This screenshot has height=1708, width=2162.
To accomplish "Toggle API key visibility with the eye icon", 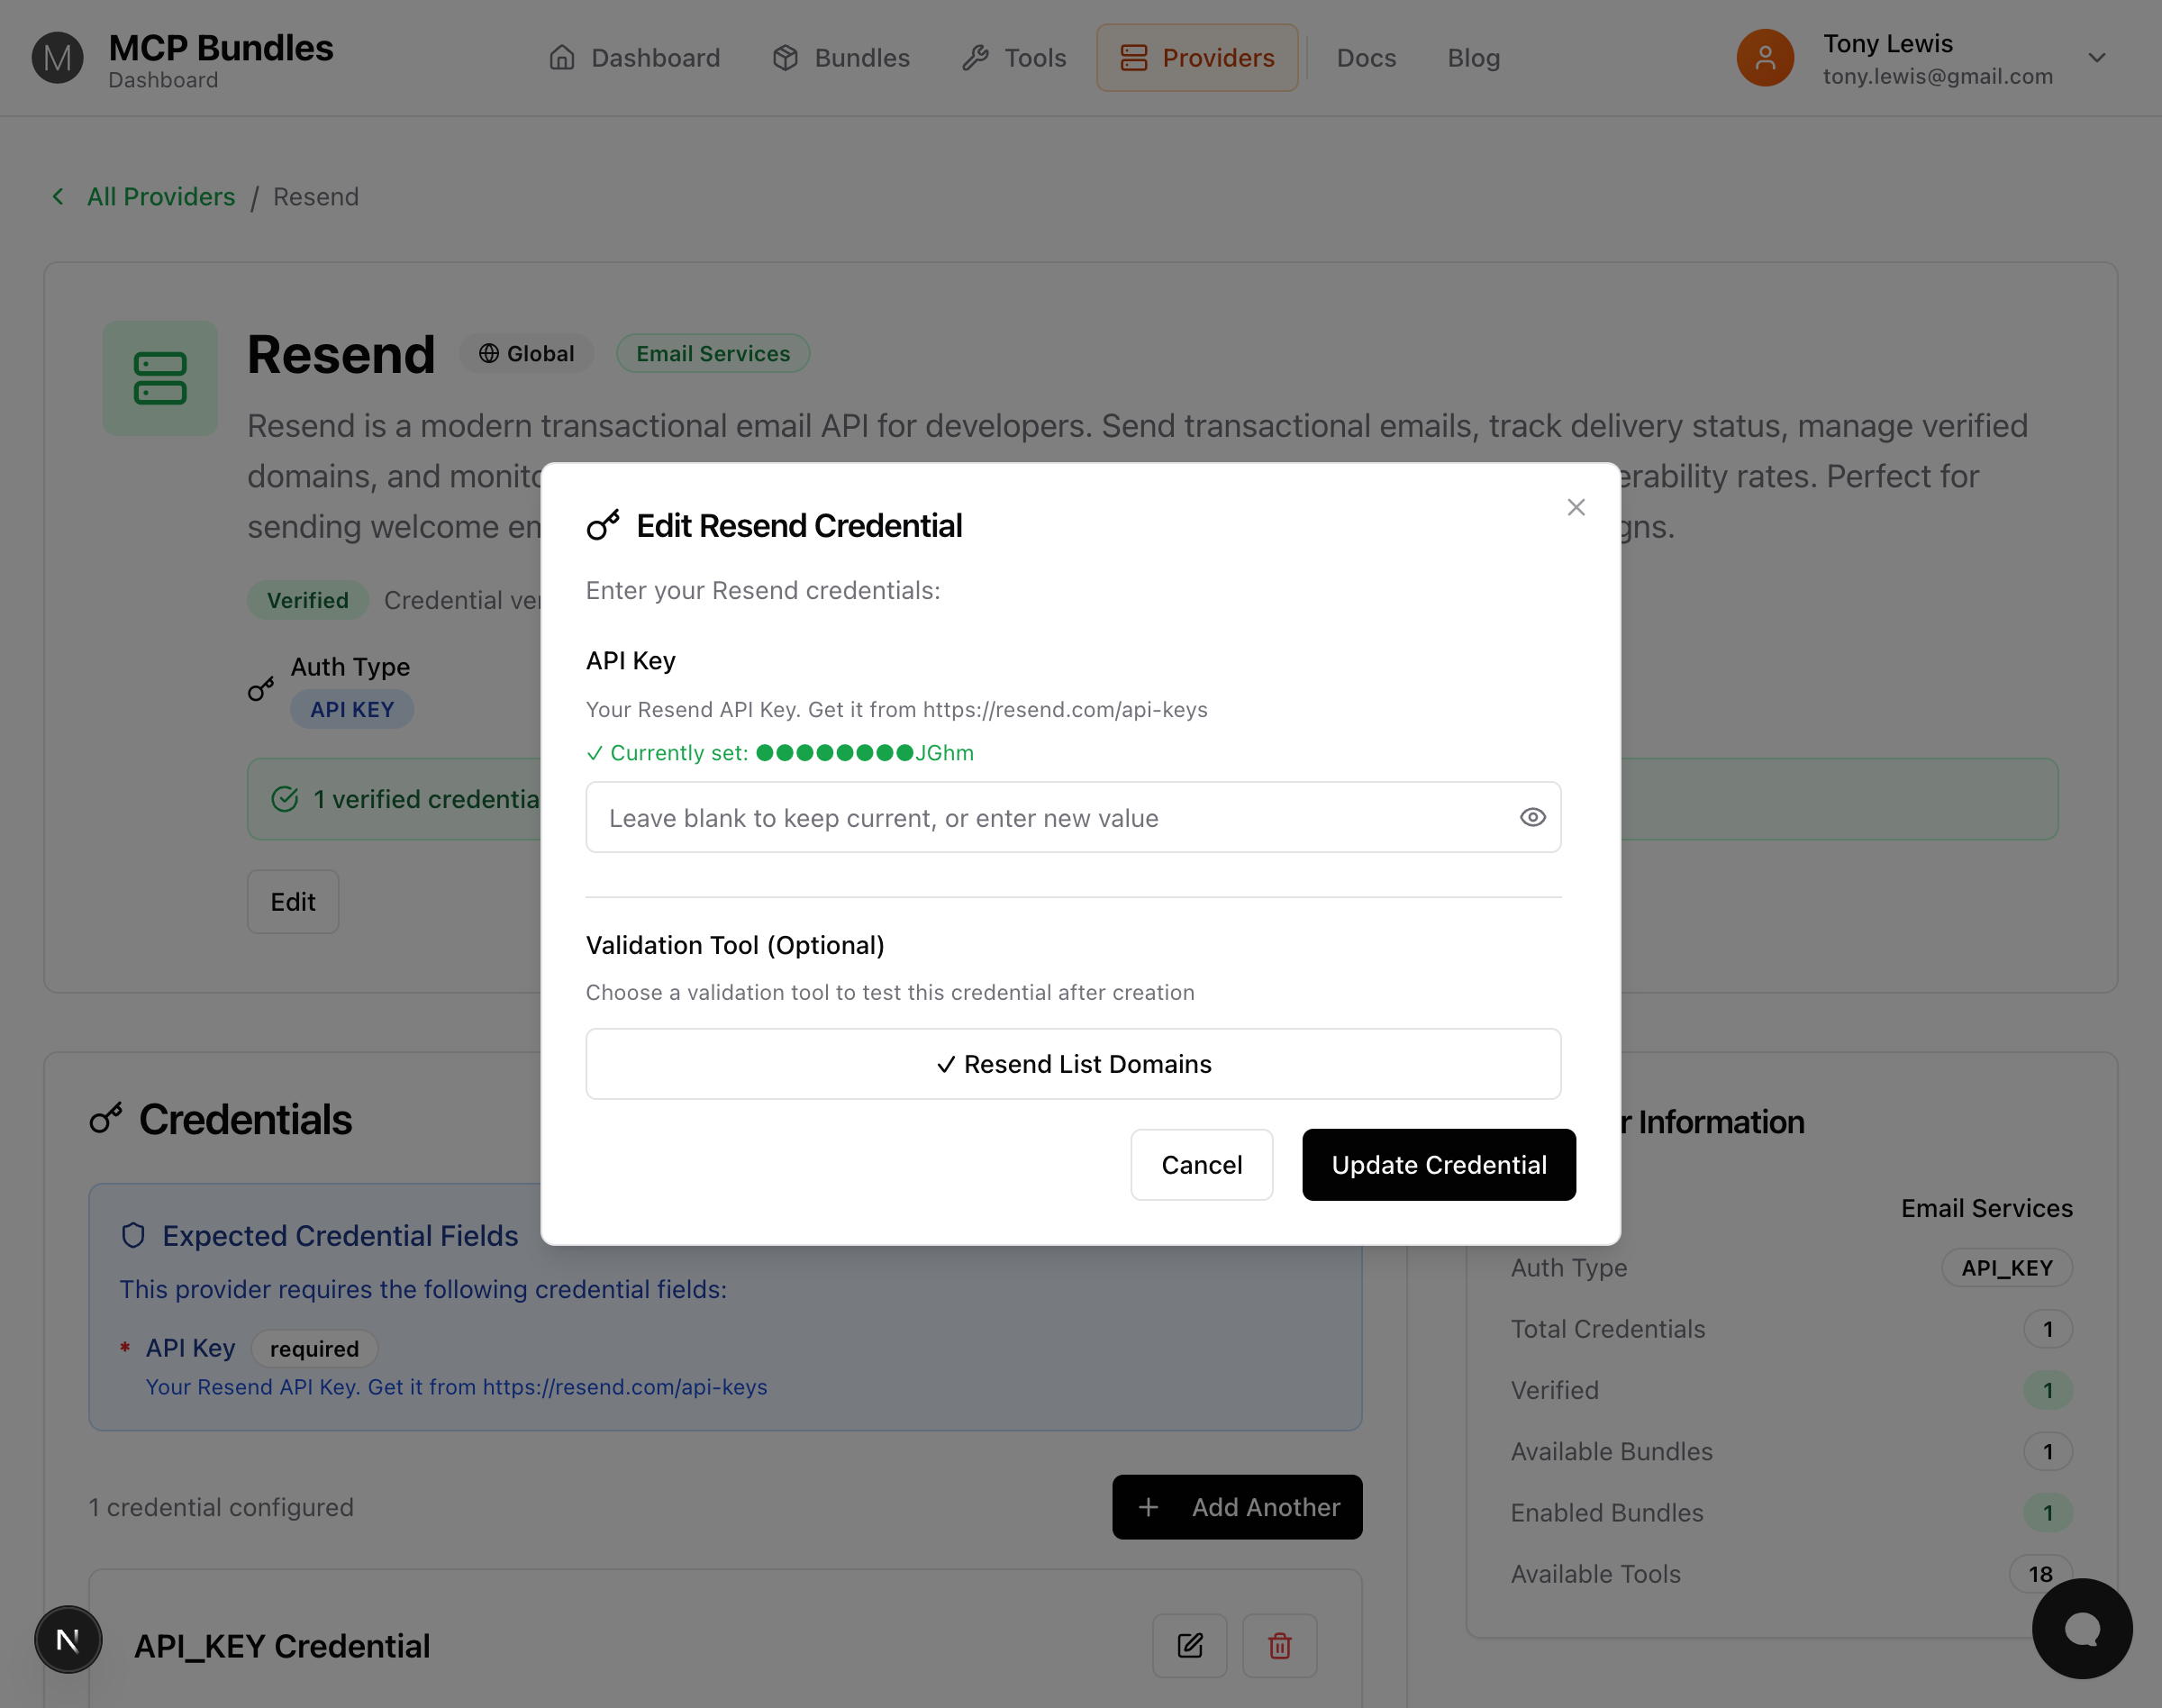I will tap(1532, 817).
